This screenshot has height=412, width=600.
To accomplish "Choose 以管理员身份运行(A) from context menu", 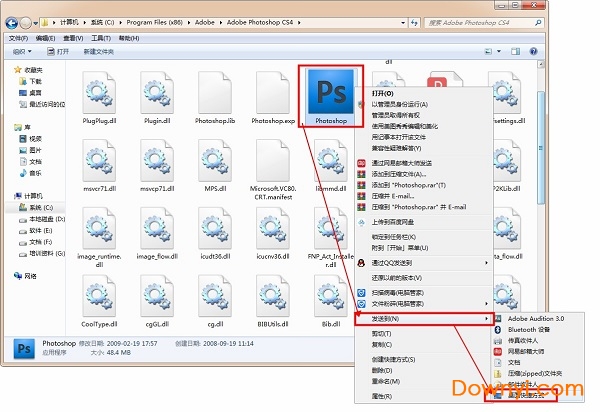I will tap(400, 104).
